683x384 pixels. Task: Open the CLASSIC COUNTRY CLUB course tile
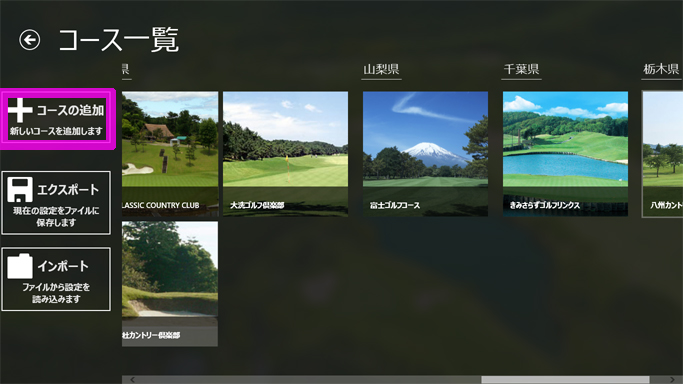170,154
